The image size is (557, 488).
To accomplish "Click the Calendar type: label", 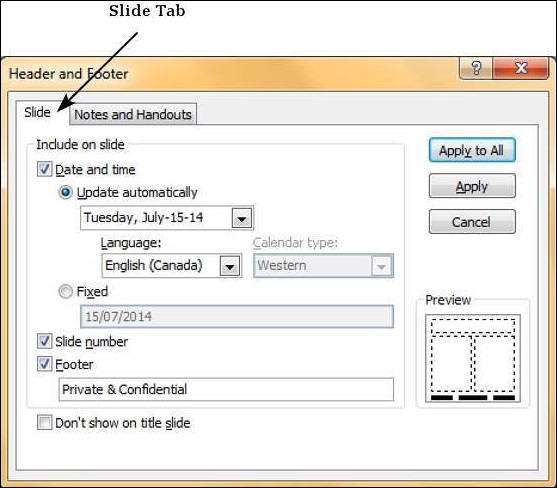I will 295,243.
